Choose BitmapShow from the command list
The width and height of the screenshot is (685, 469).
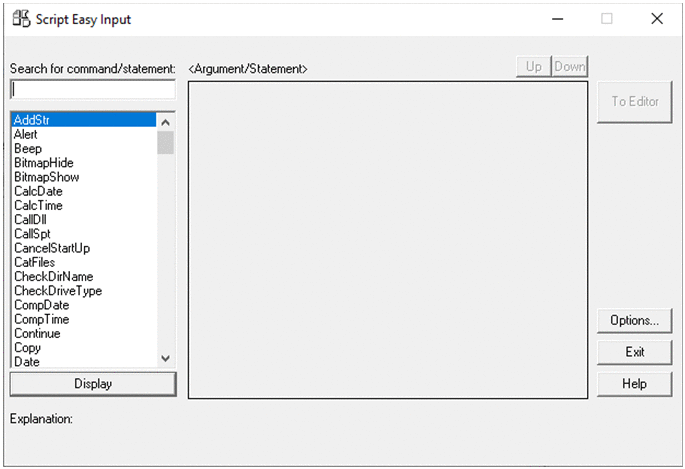(x=83, y=177)
